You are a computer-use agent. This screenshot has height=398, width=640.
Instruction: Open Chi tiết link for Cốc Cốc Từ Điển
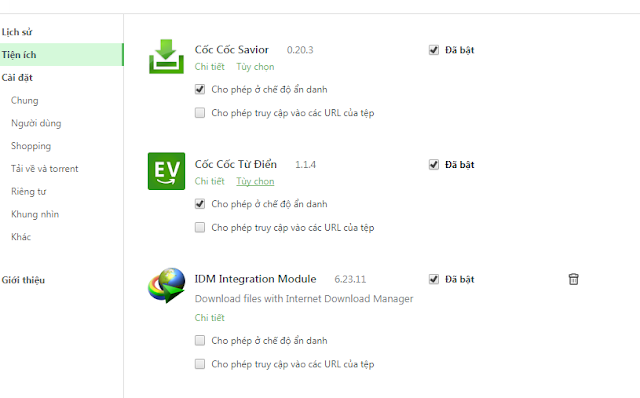point(210,181)
